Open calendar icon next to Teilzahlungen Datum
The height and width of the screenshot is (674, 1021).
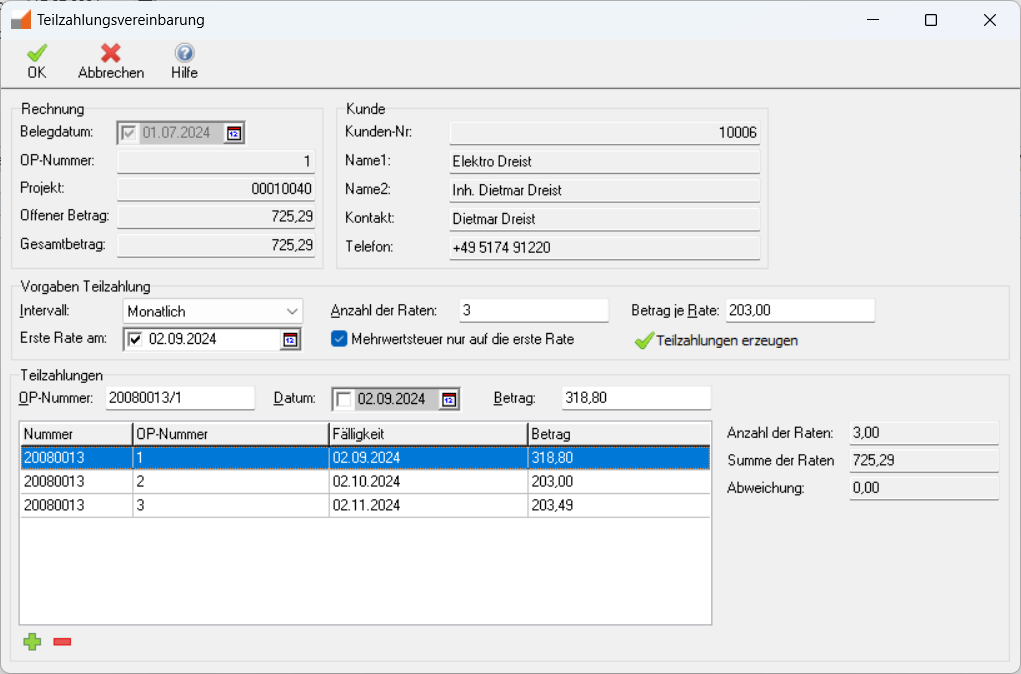point(449,400)
